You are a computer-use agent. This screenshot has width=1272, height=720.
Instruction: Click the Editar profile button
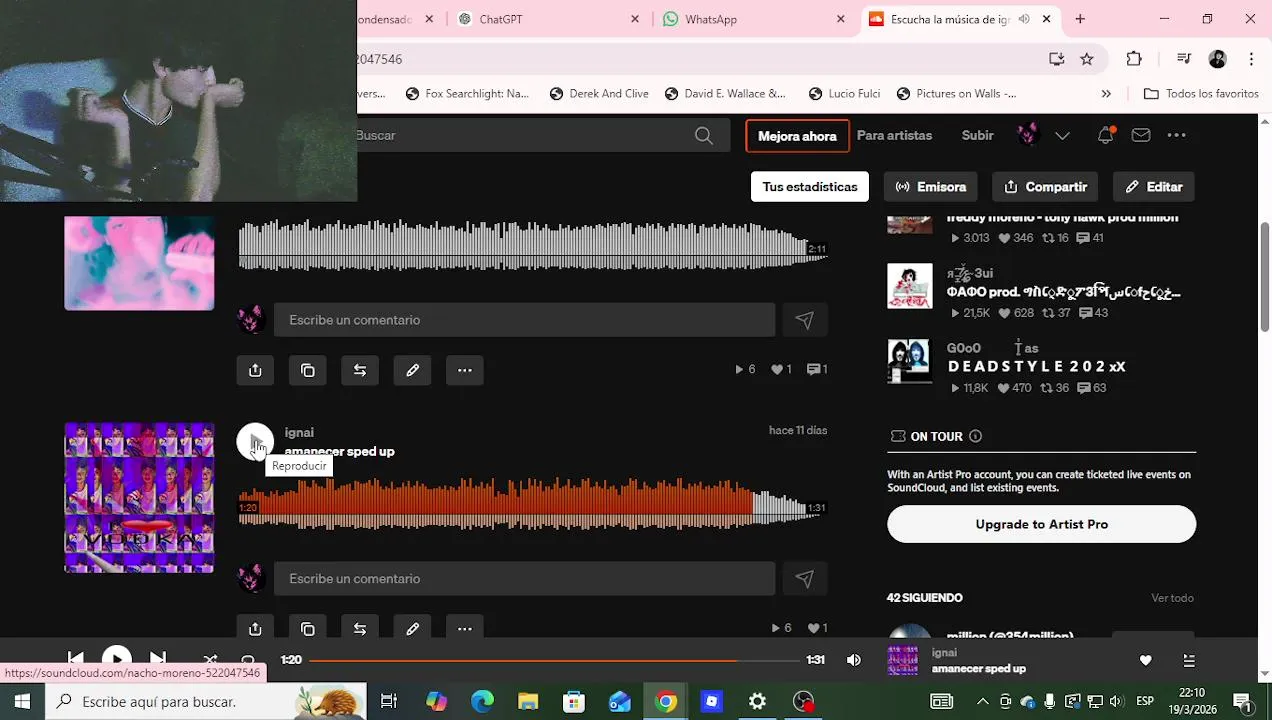(1154, 187)
